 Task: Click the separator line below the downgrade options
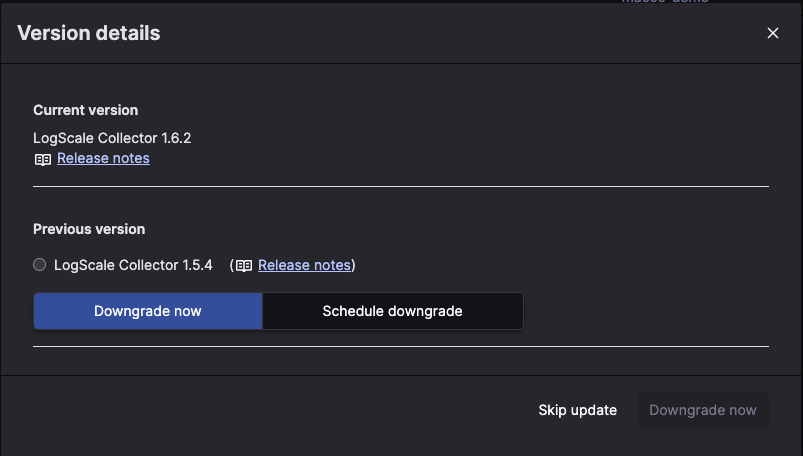click(400, 347)
